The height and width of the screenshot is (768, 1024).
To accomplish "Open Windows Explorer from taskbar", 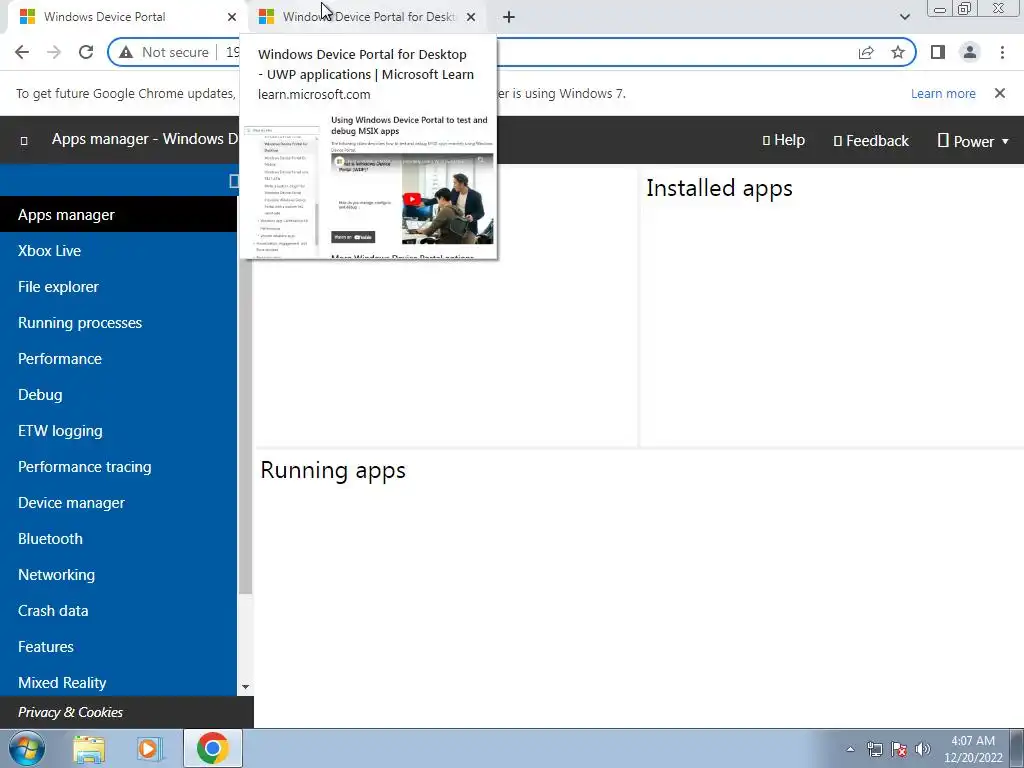I will (89, 748).
